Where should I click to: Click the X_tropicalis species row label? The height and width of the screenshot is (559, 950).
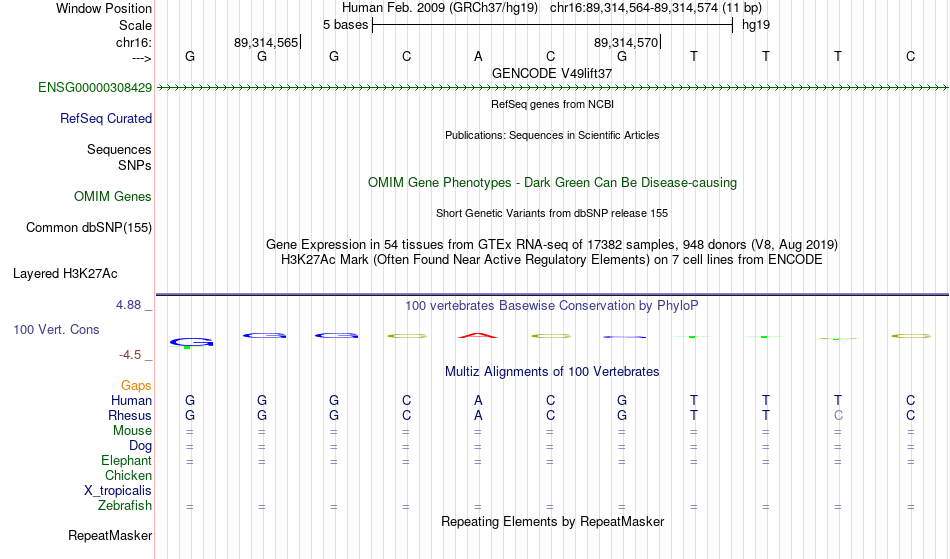click(x=118, y=491)
